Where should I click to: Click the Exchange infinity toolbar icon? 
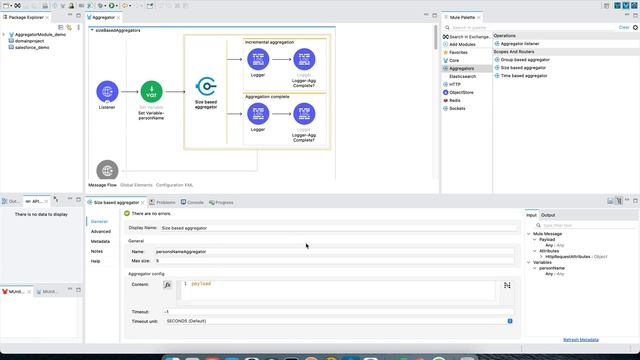[x=17, y=6]
